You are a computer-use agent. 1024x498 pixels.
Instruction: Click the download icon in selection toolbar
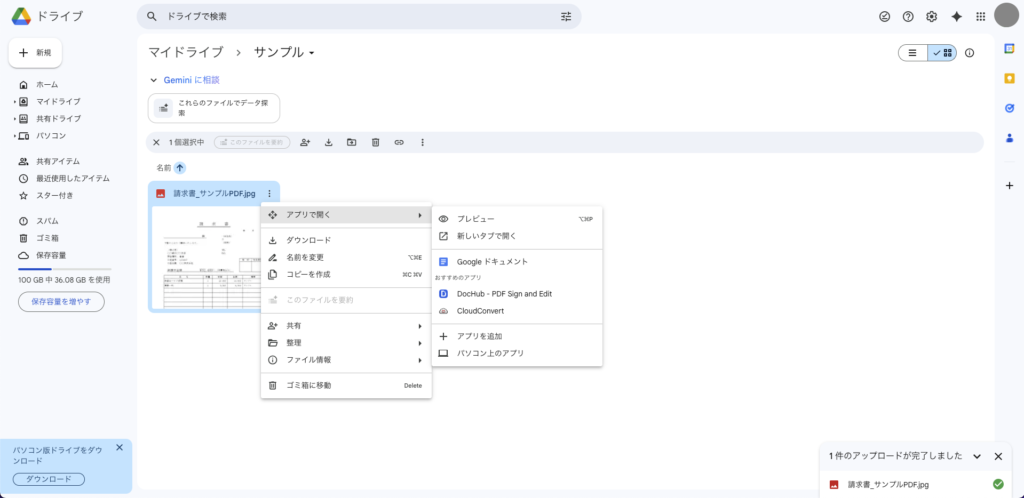coord(328,142)
